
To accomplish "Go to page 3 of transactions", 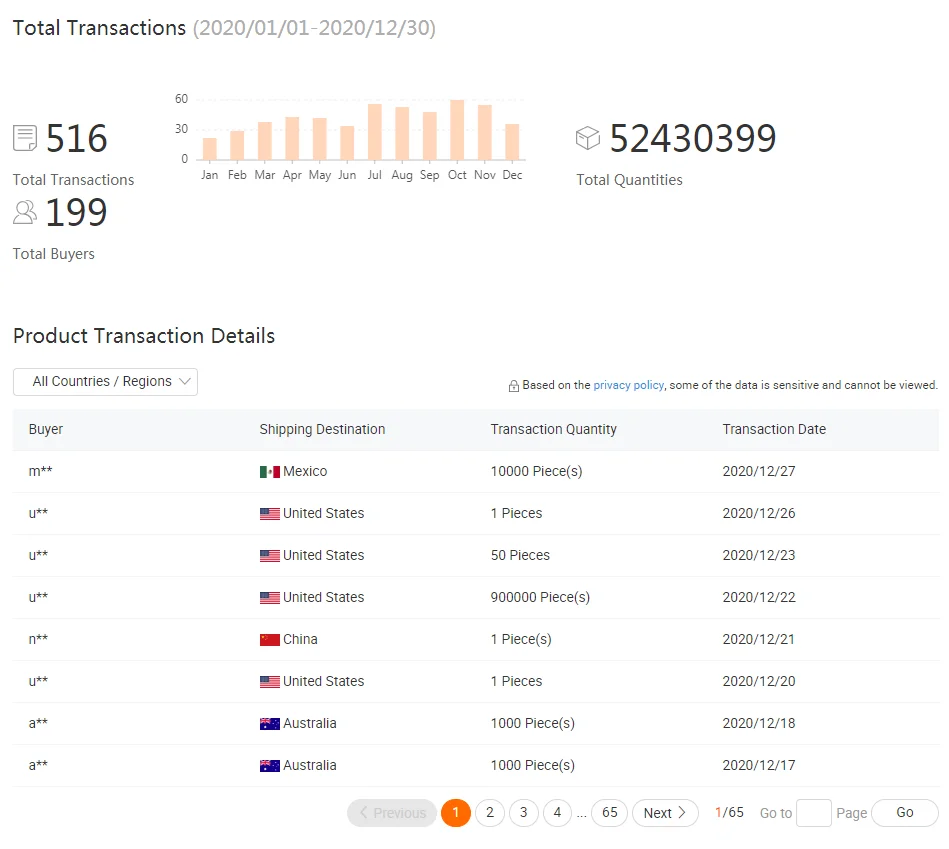I will pyautogui.click(x=523, y=813).
